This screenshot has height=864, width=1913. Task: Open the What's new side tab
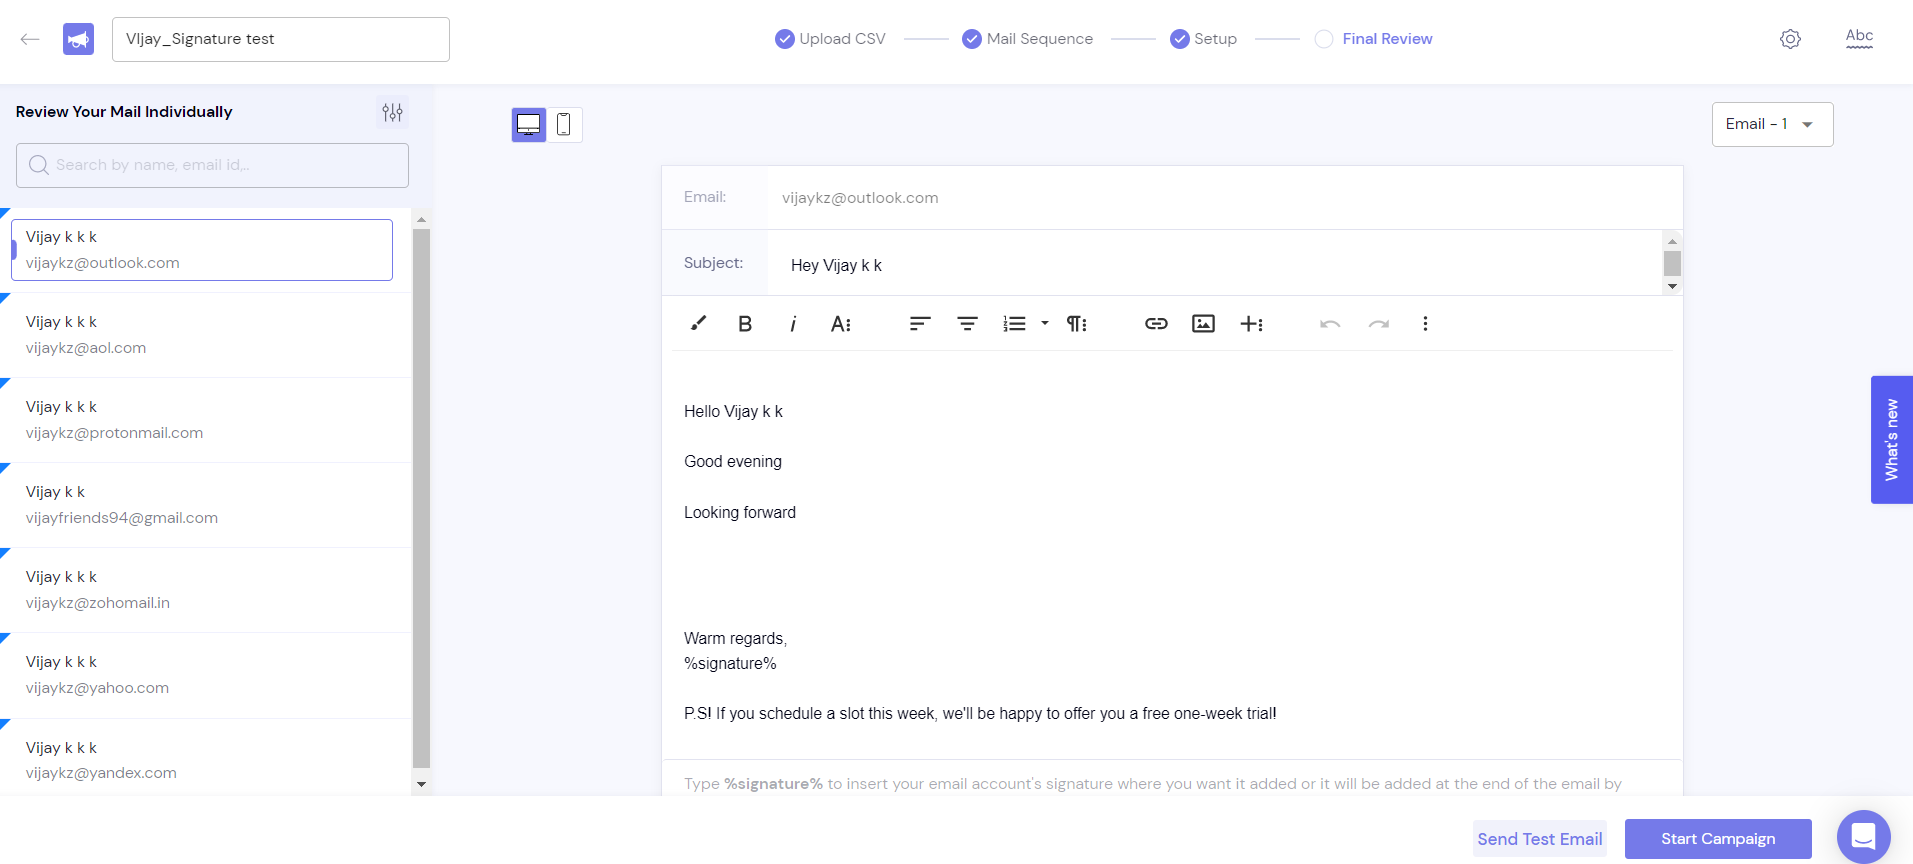pos(1891,440)
